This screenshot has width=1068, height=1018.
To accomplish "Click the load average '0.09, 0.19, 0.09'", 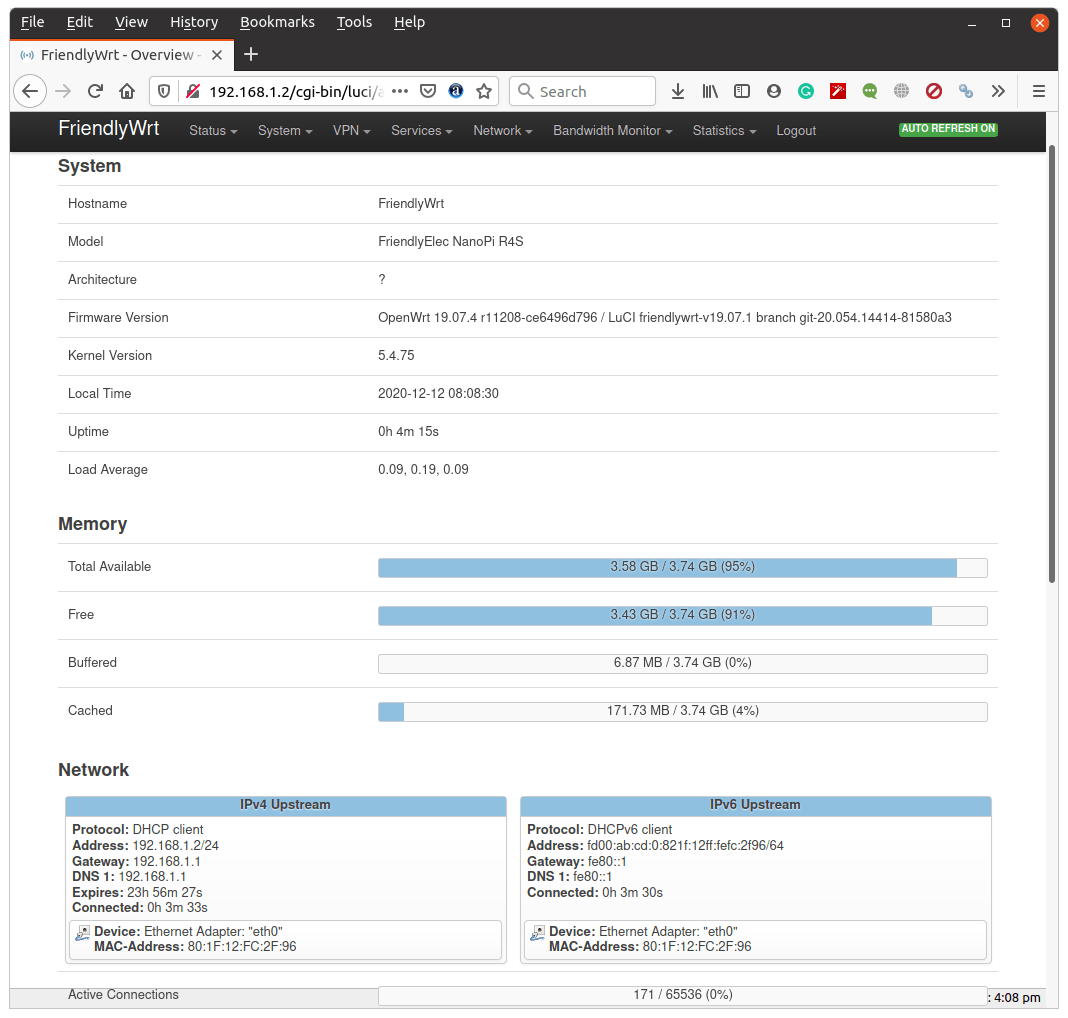I will pyautogui.click(x=423, y=470).
